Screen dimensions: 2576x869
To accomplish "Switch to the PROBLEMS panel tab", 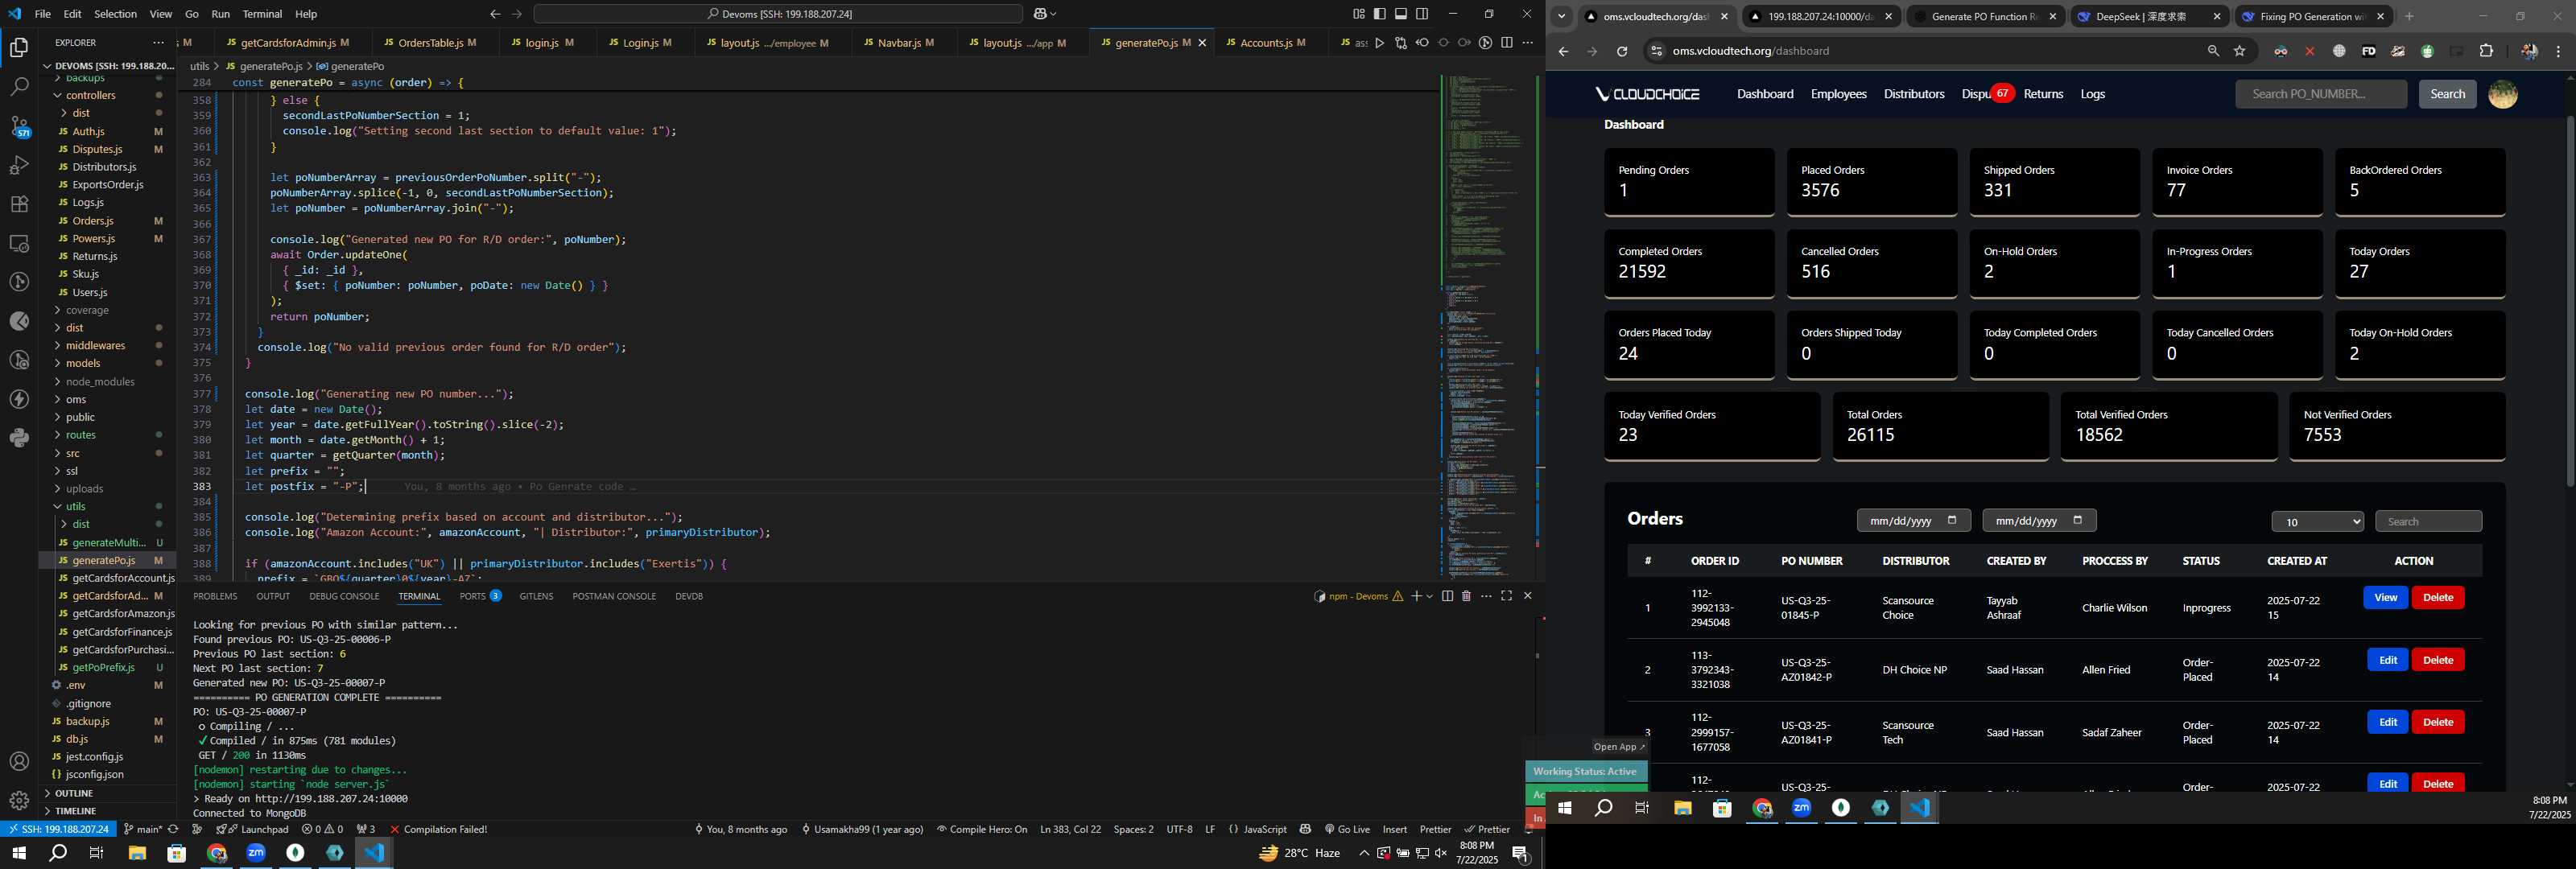I will (x=215, y=596).
